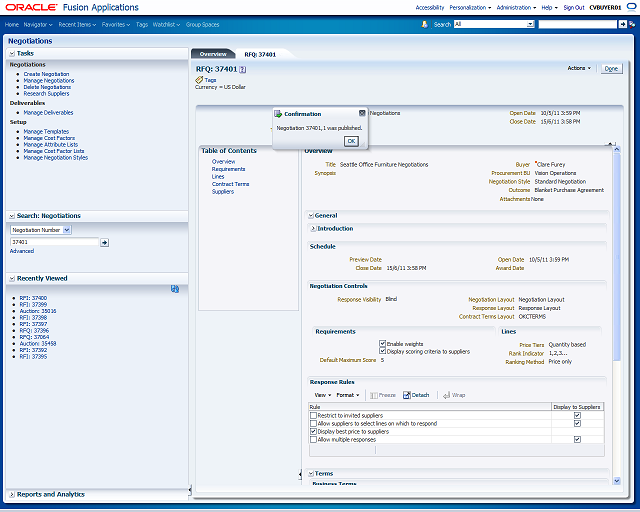
Task: Click the chat bubble icon next to CVBUYER01
Action: pos(631,7)
